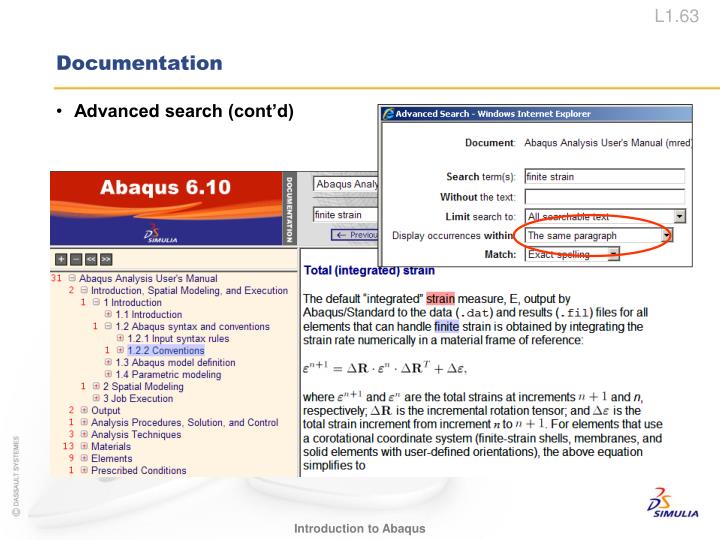Open the 2 Spatial Modeling link

[x=143, y=386]
